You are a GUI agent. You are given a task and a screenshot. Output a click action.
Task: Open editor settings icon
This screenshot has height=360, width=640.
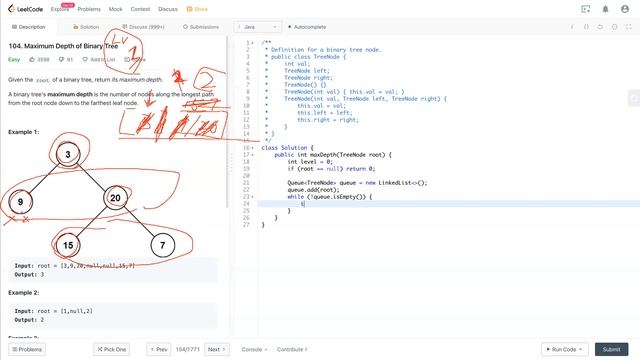(614, 27)
